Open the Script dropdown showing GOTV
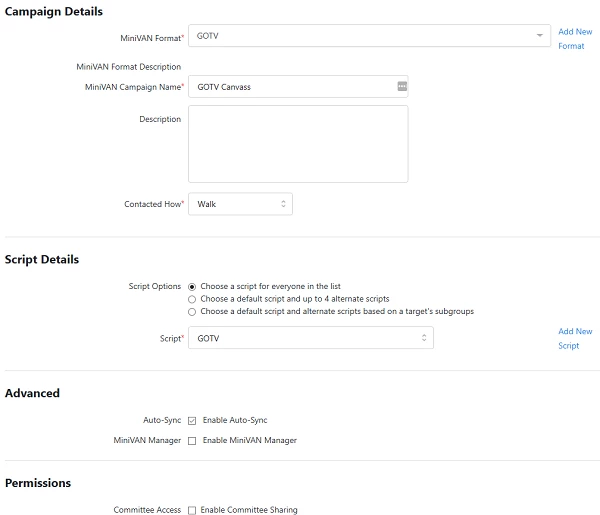Viewport: 600px width, 515px height. pyautogui.click(x=311, y=338)
